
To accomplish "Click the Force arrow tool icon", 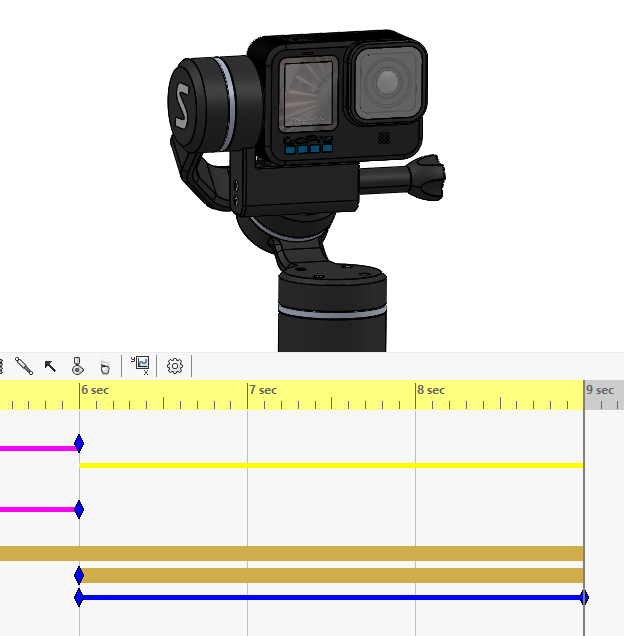I will click(50, 366).
